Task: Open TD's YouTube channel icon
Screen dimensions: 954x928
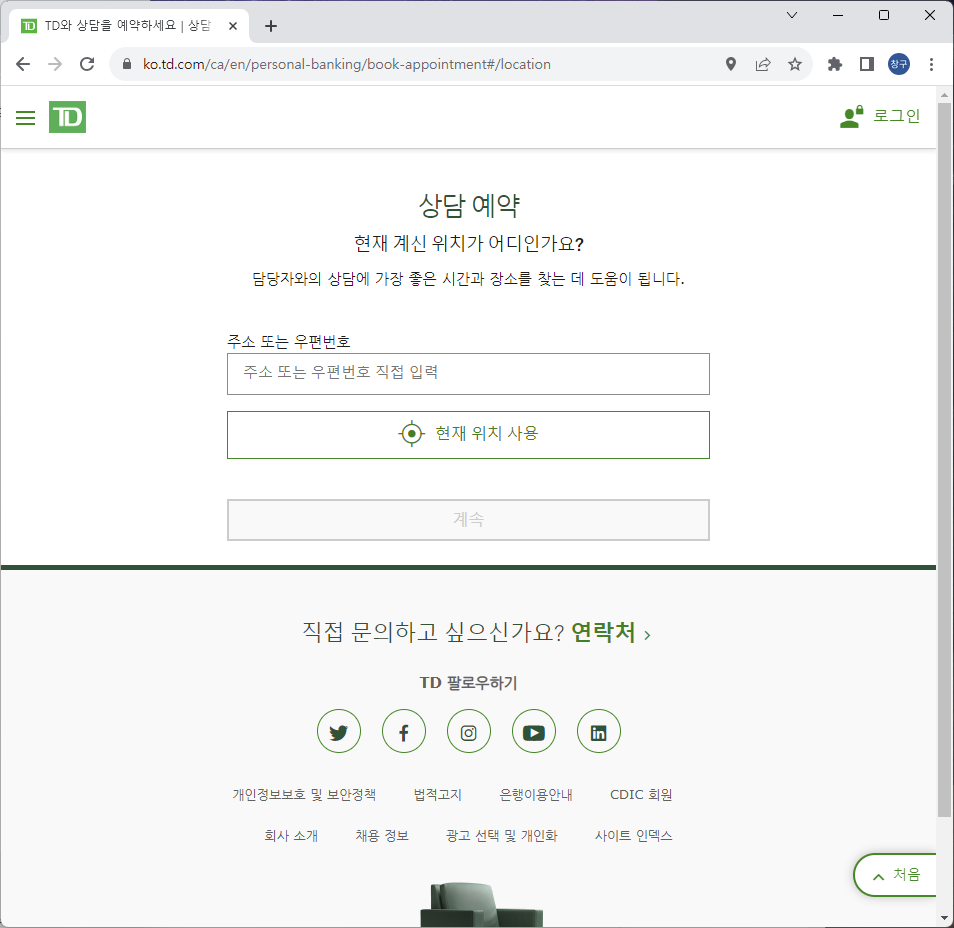Action: click(x=534, y=731)
